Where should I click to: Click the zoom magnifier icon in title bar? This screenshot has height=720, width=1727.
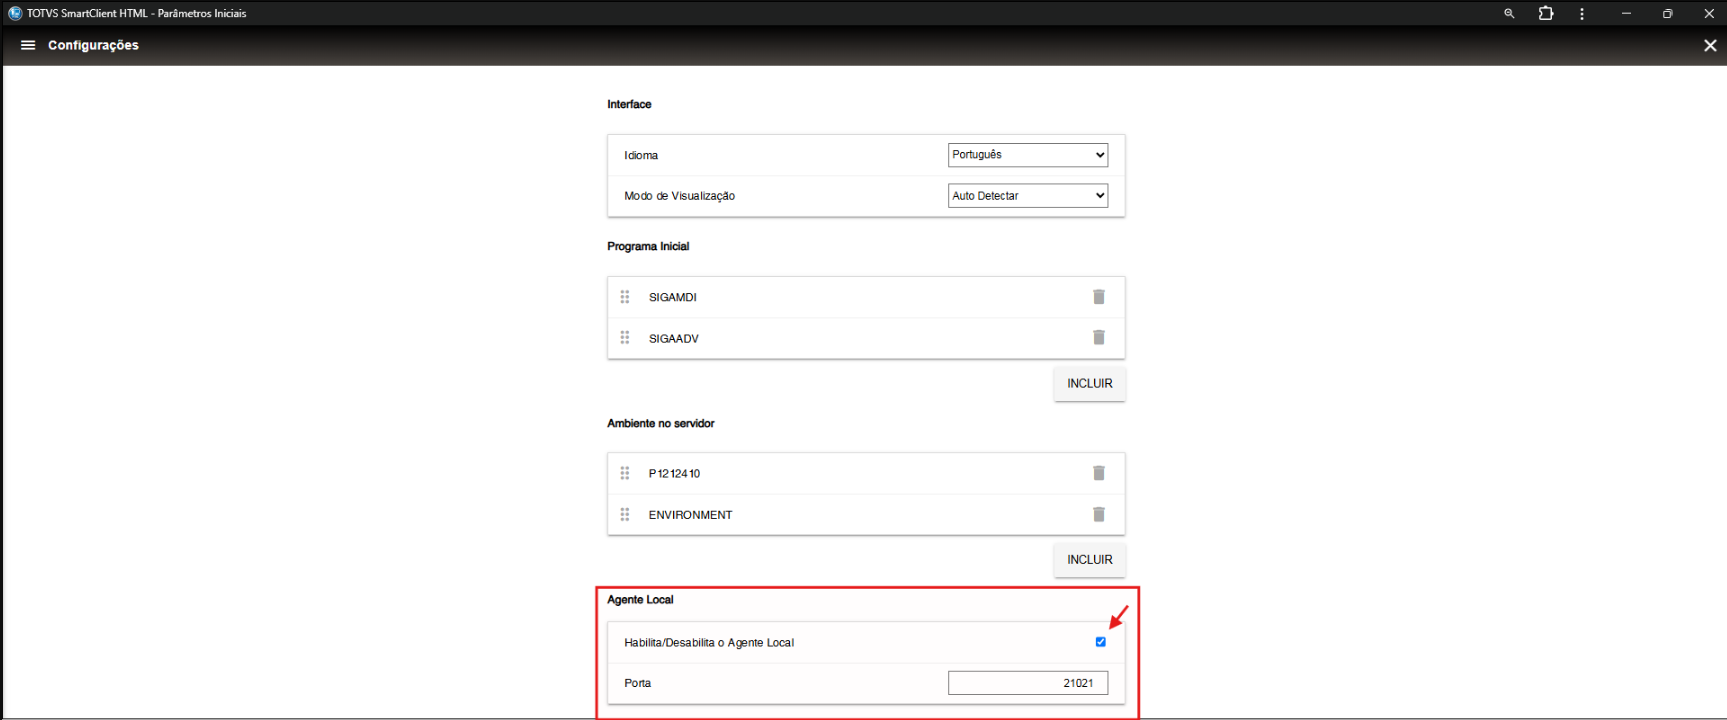click(1509, 13)
